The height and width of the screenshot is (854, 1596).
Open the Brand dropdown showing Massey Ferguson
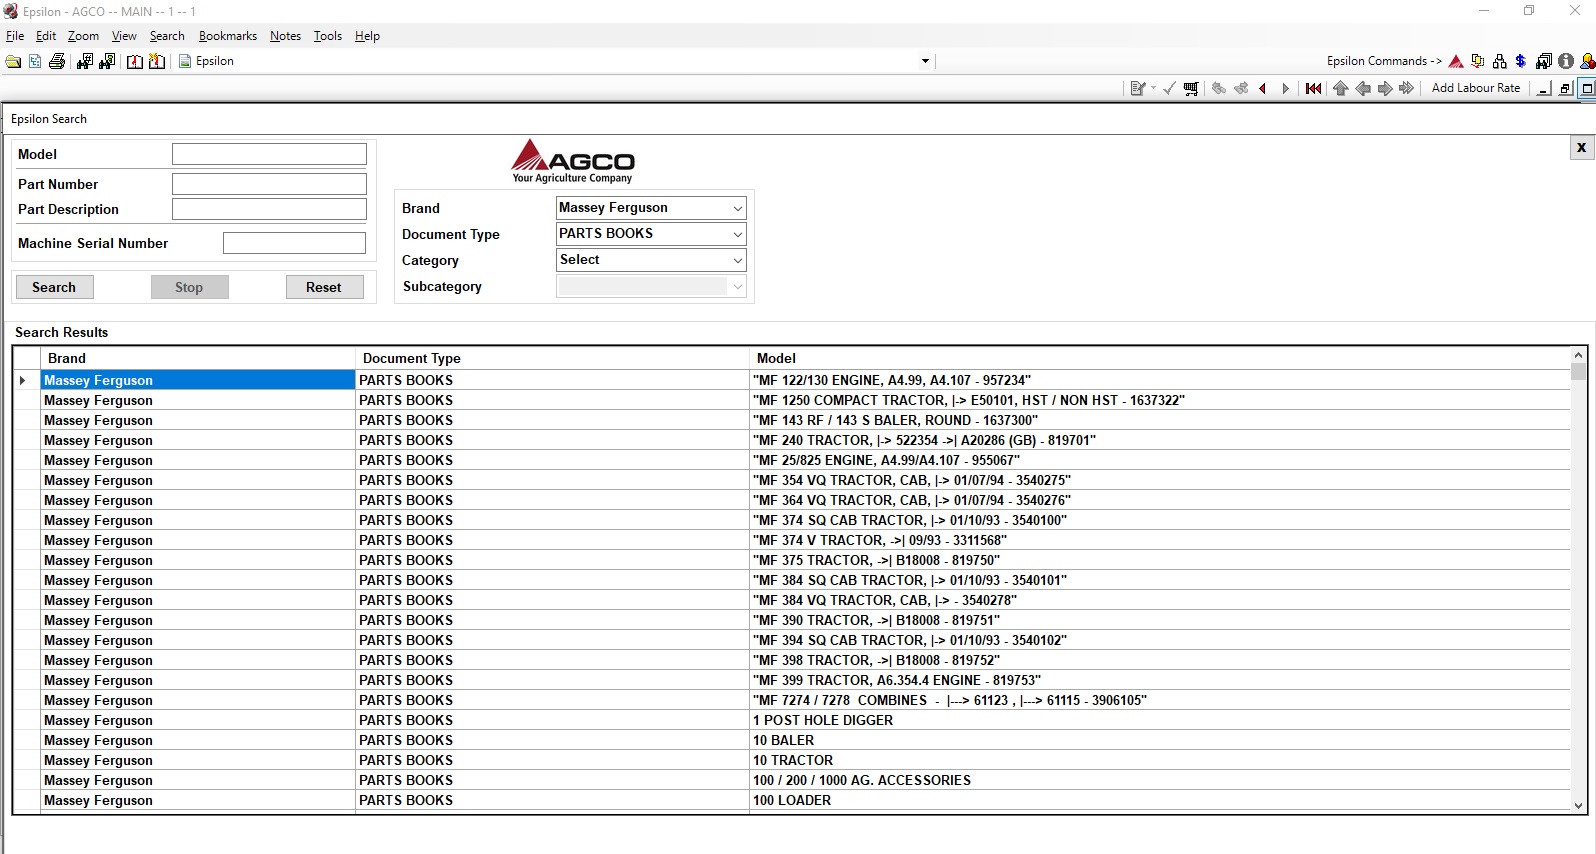651,208
